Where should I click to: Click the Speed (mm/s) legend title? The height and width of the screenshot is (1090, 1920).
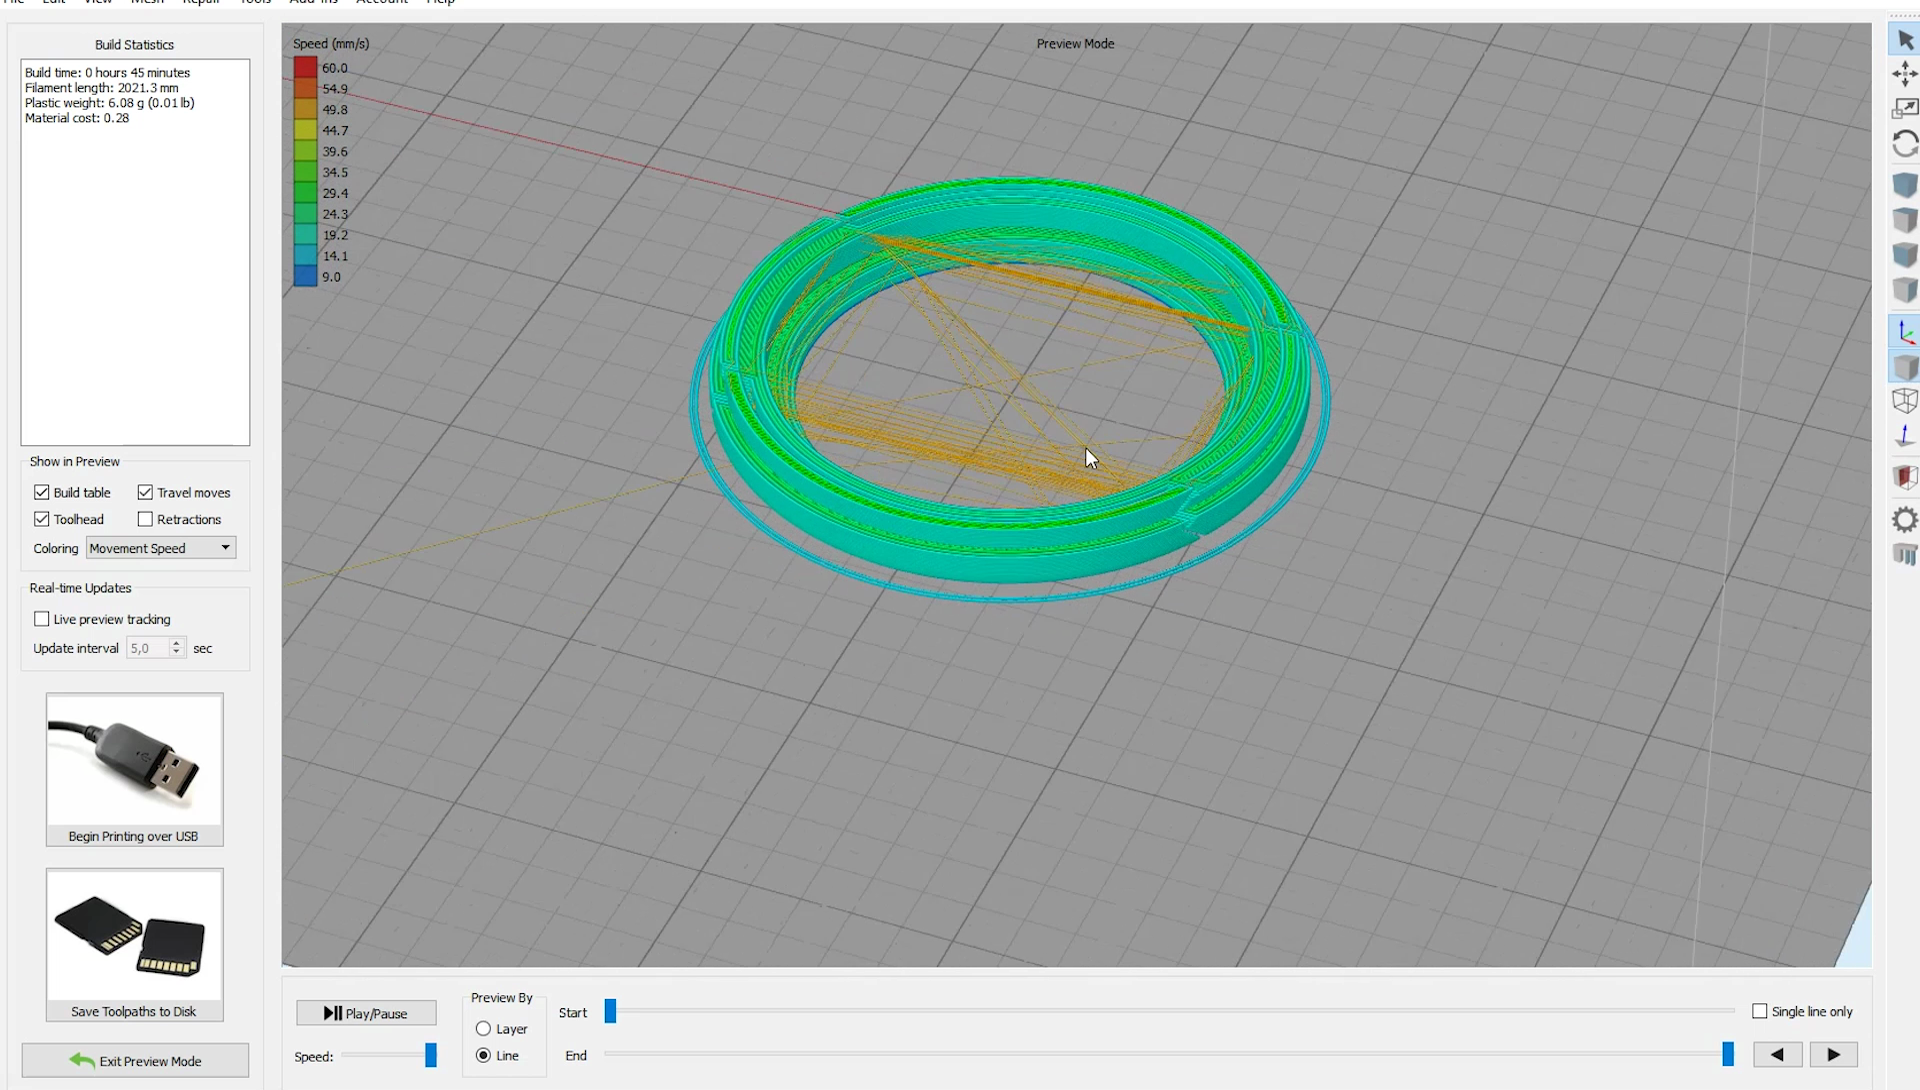[x=331, y=43]
